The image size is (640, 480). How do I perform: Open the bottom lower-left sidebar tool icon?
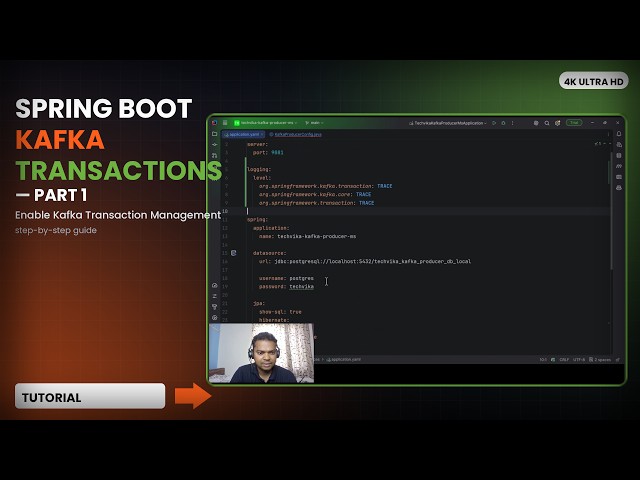215,318
